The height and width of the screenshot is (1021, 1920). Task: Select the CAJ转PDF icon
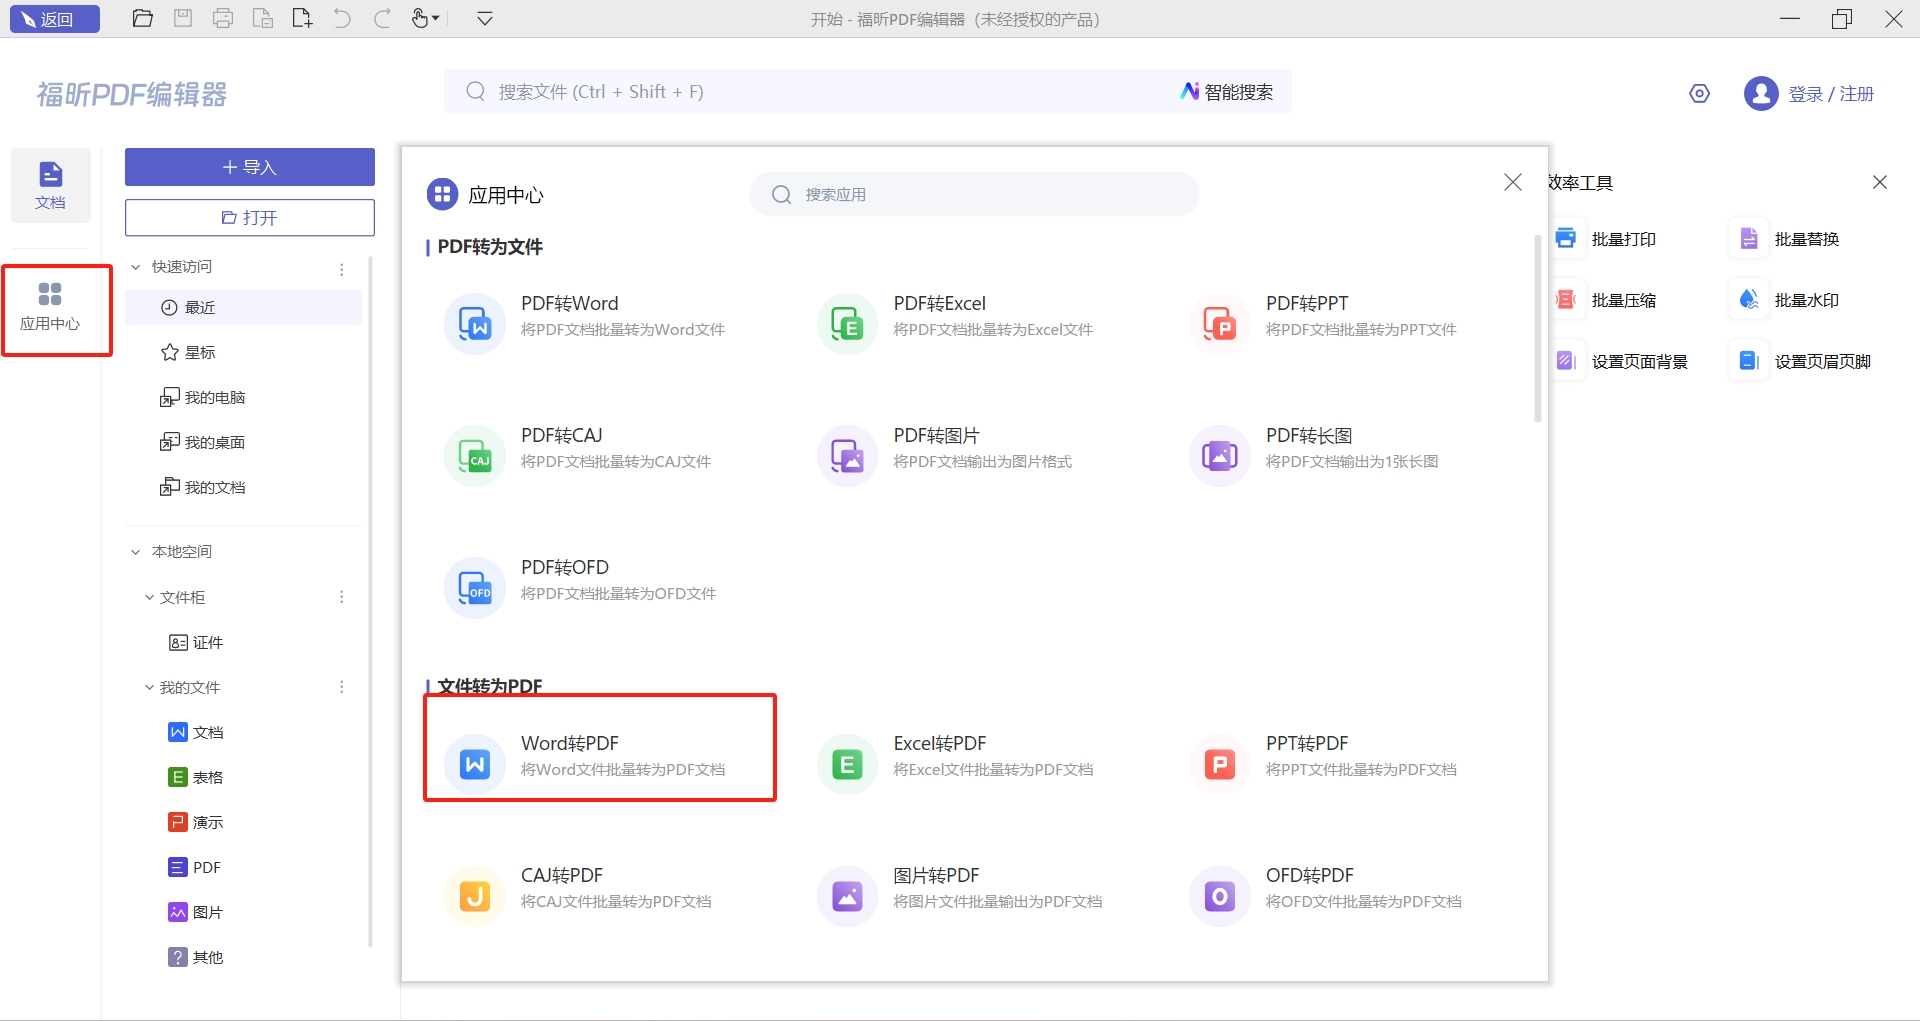point(474,896)
